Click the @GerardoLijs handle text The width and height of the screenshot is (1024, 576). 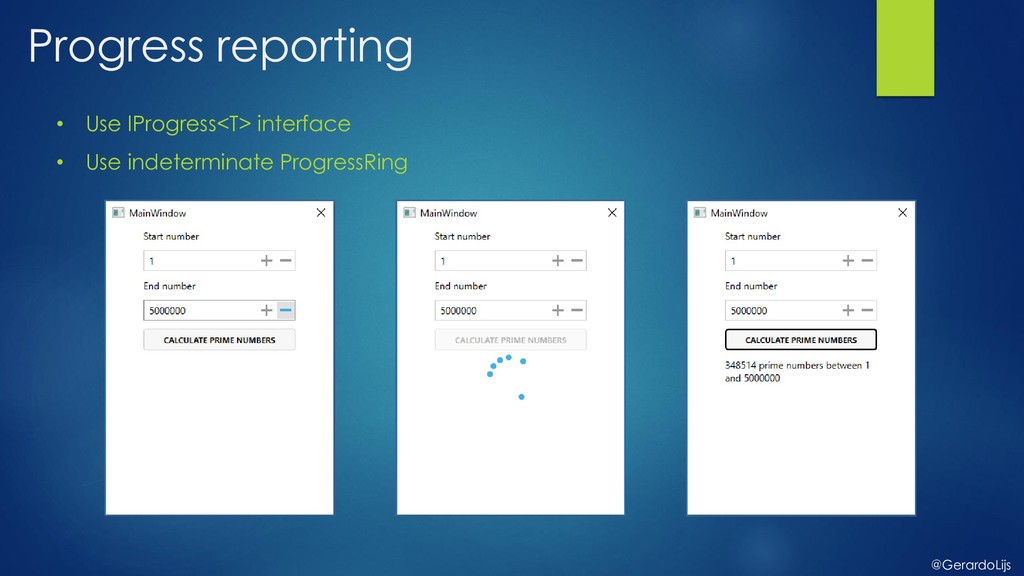coord(970,564)
